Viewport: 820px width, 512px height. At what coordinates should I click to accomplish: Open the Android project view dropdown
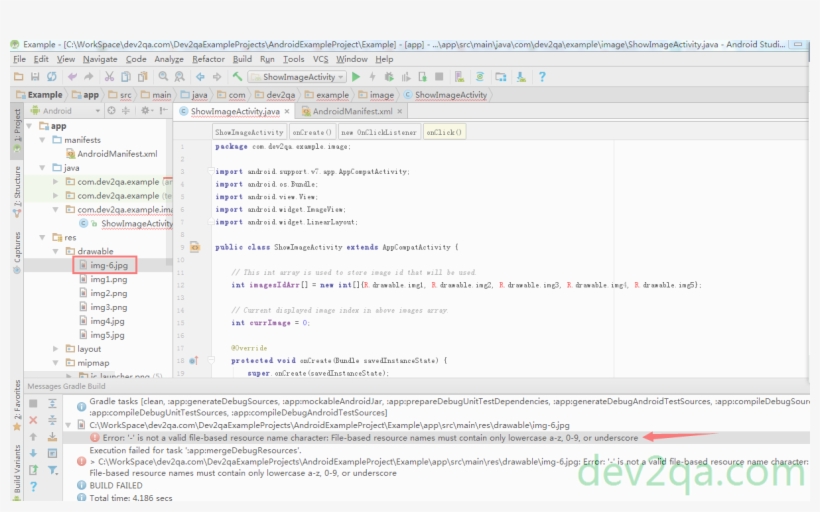click(x=65, y=111)
